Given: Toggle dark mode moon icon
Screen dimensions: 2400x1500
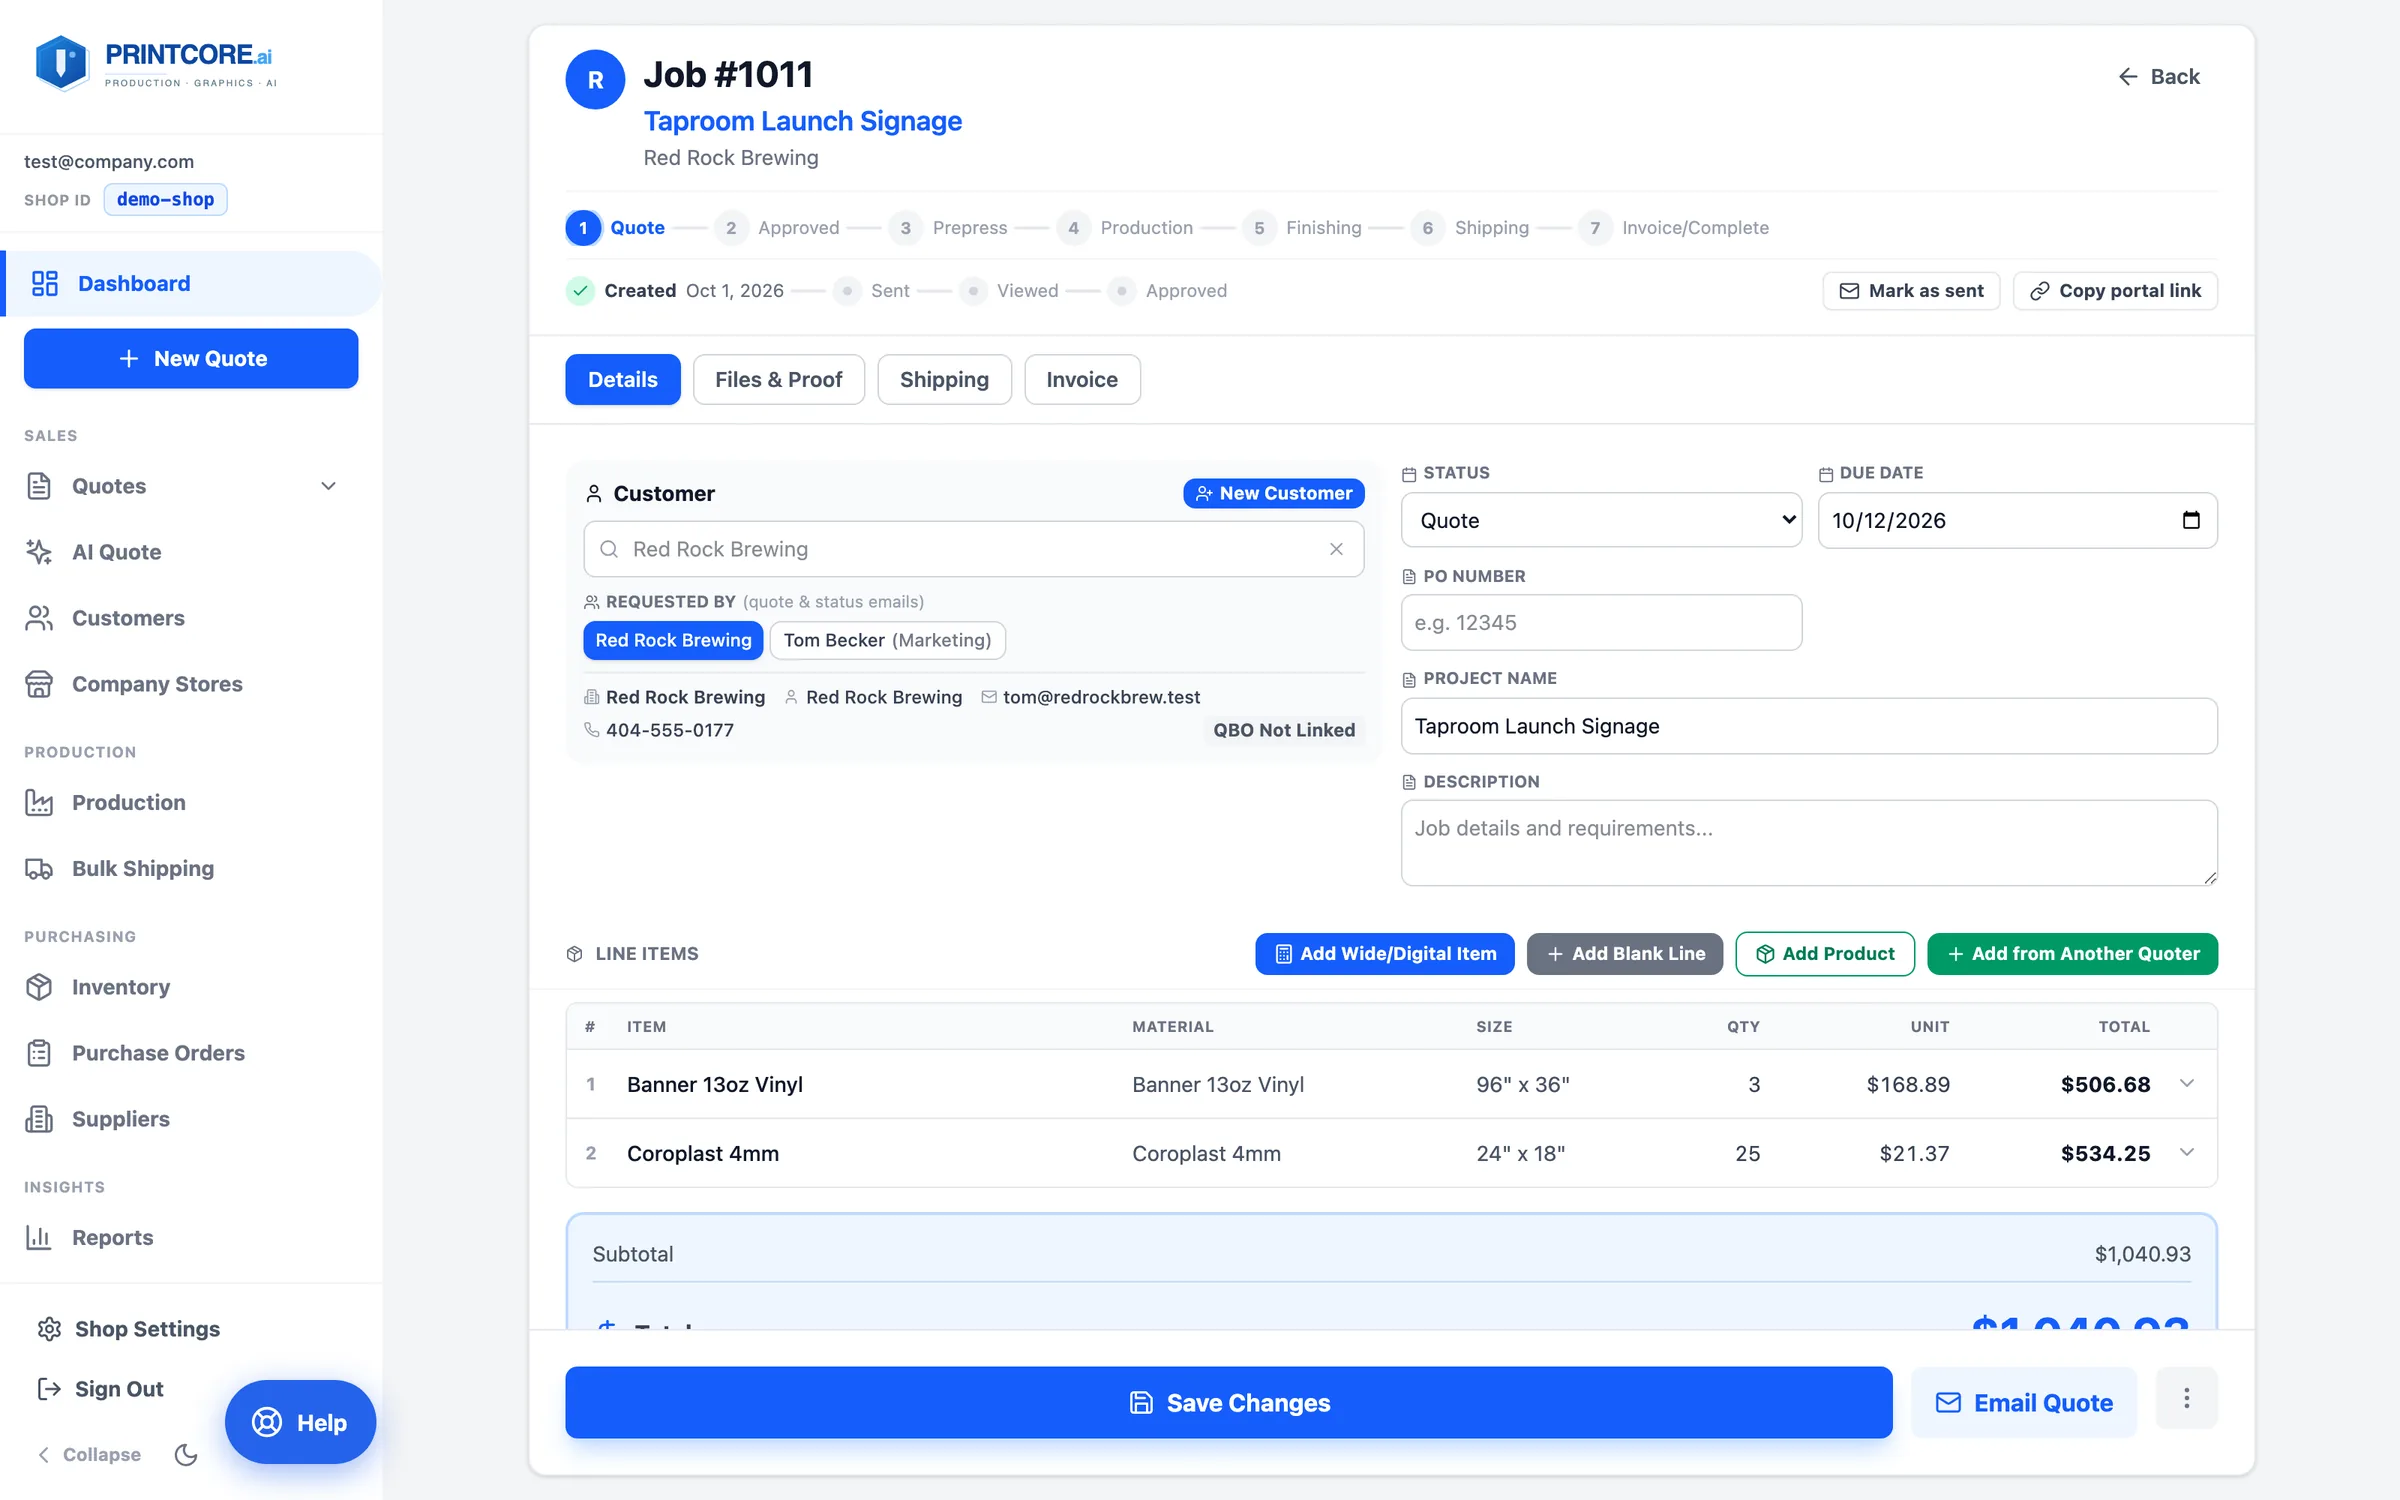Looking at the screenshot, I should [x=186, y=1454].
